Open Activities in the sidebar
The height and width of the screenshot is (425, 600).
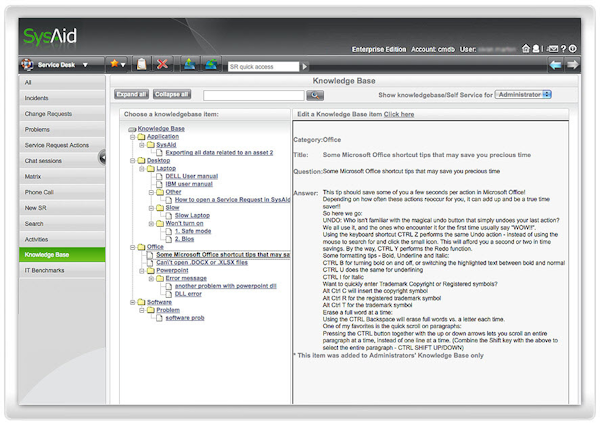click(62, 239)
